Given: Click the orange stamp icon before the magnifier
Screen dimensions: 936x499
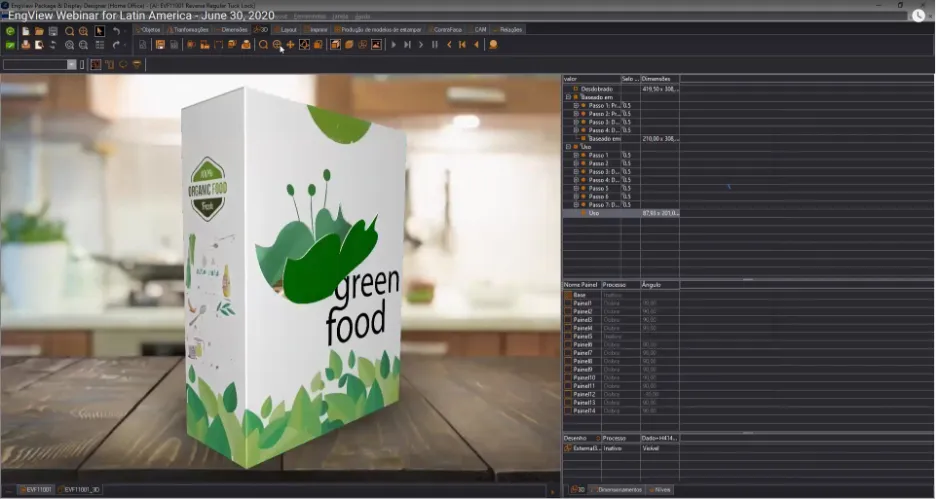Looking at the screenshot, I should 246,45.
